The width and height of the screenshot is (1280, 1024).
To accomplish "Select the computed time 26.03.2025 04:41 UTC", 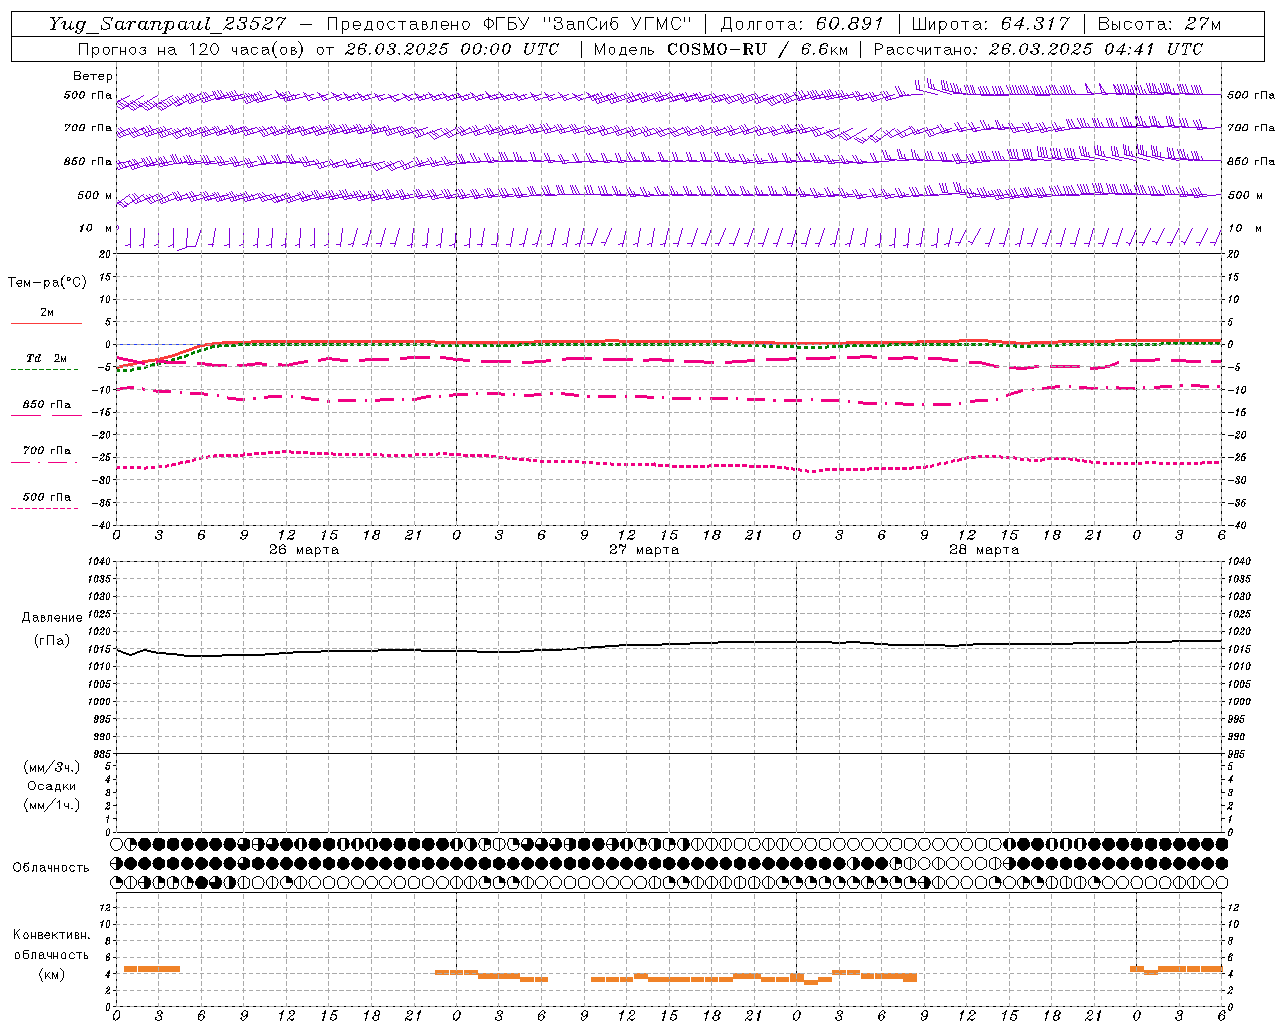I will coord(1095,49).
